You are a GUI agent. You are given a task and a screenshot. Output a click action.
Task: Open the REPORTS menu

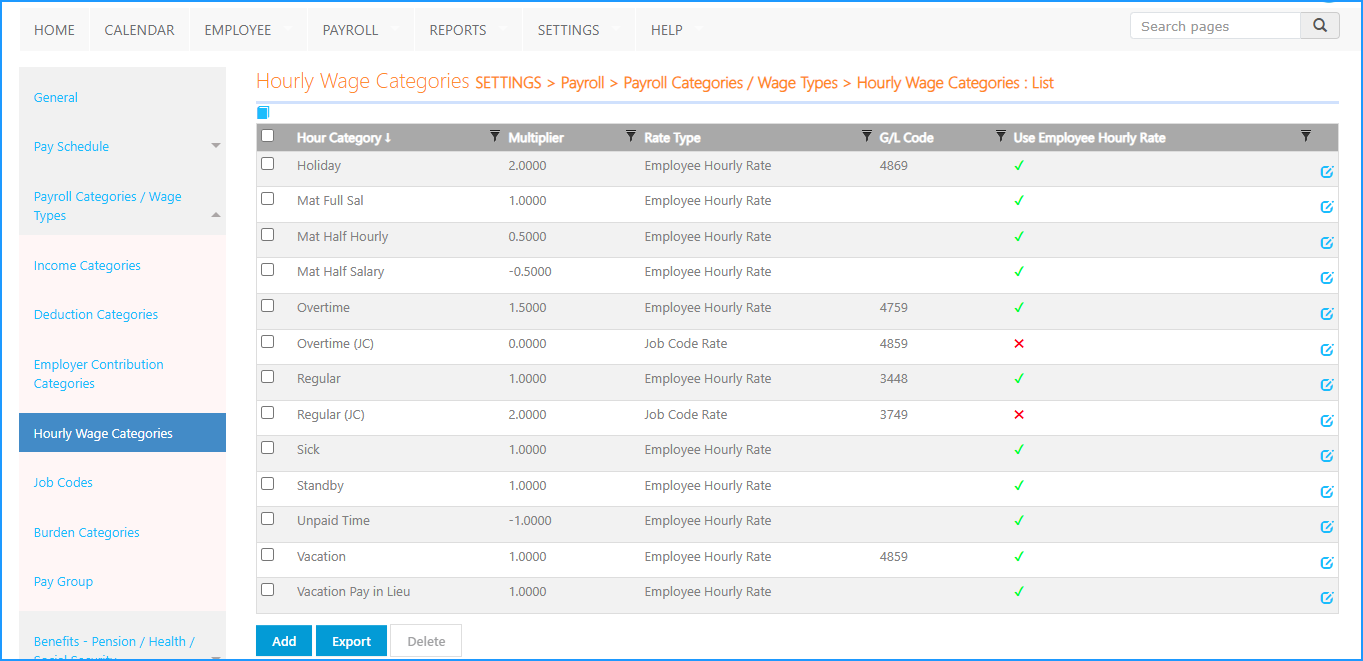point(457,30)
